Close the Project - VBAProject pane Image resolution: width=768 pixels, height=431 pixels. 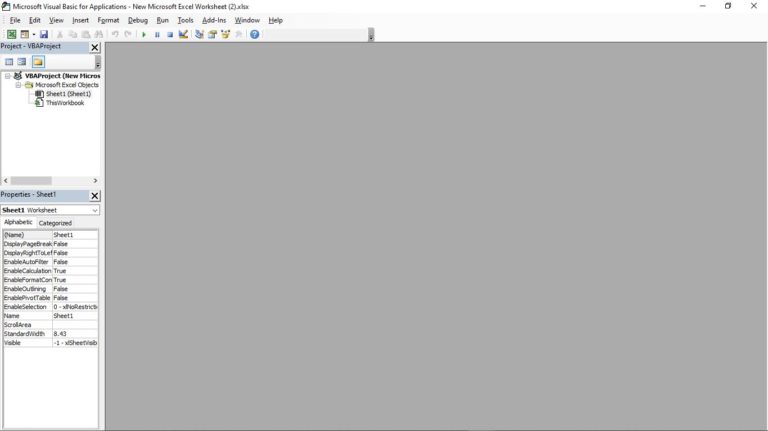tap(95, 47)
